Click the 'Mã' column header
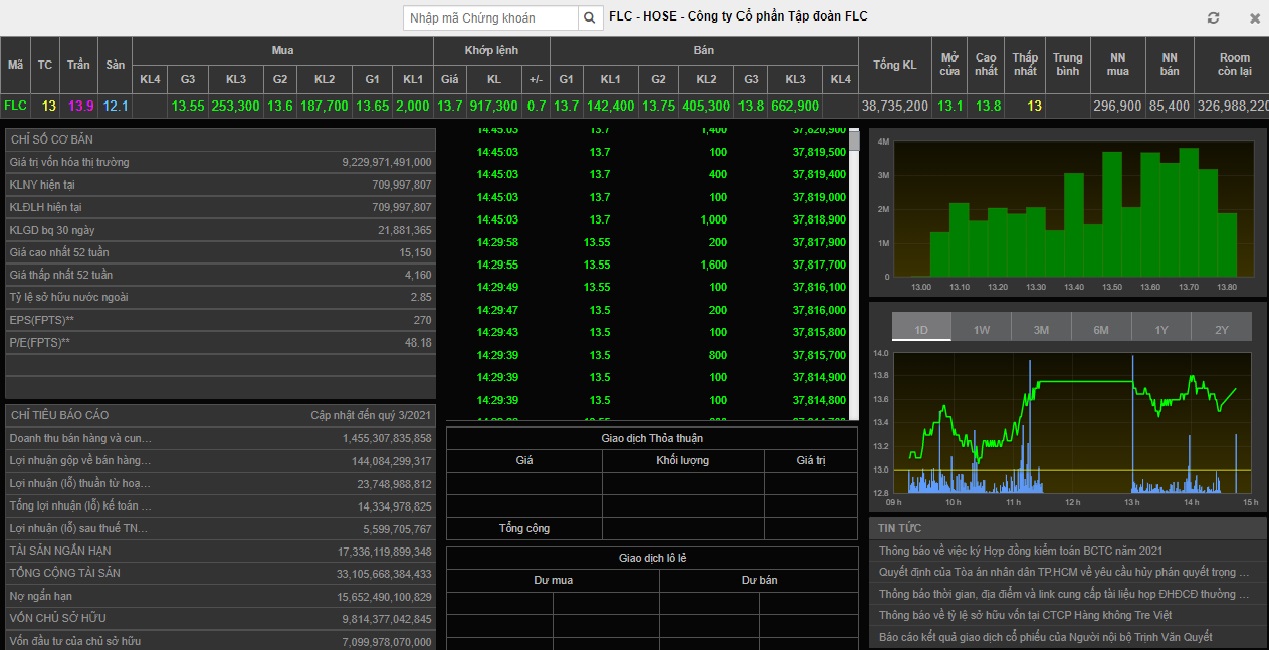 [x=15, y=64]
